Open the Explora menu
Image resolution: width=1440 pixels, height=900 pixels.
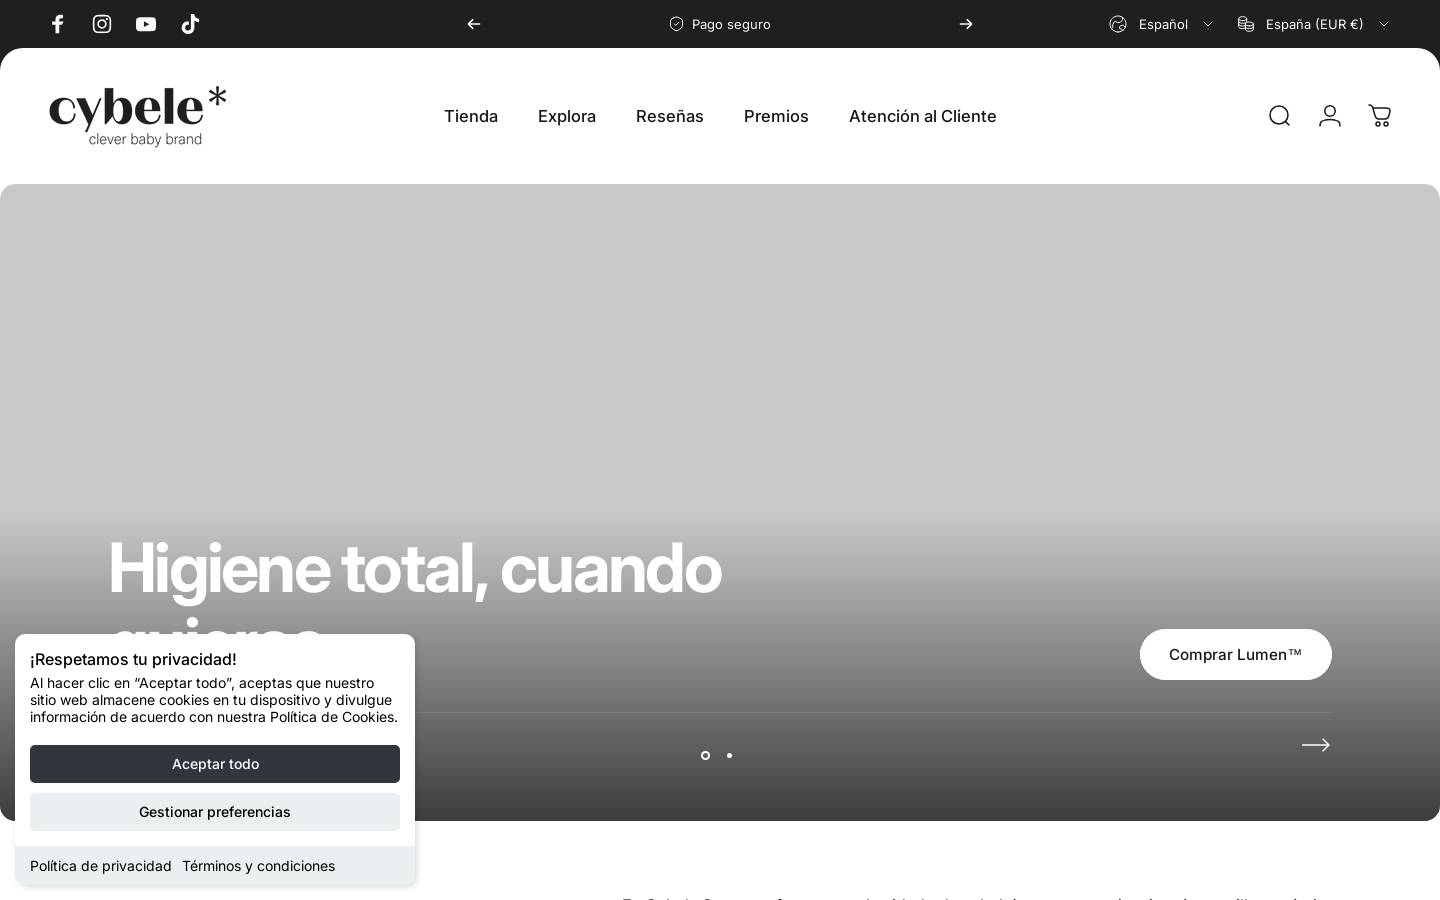tap(567, 116)
